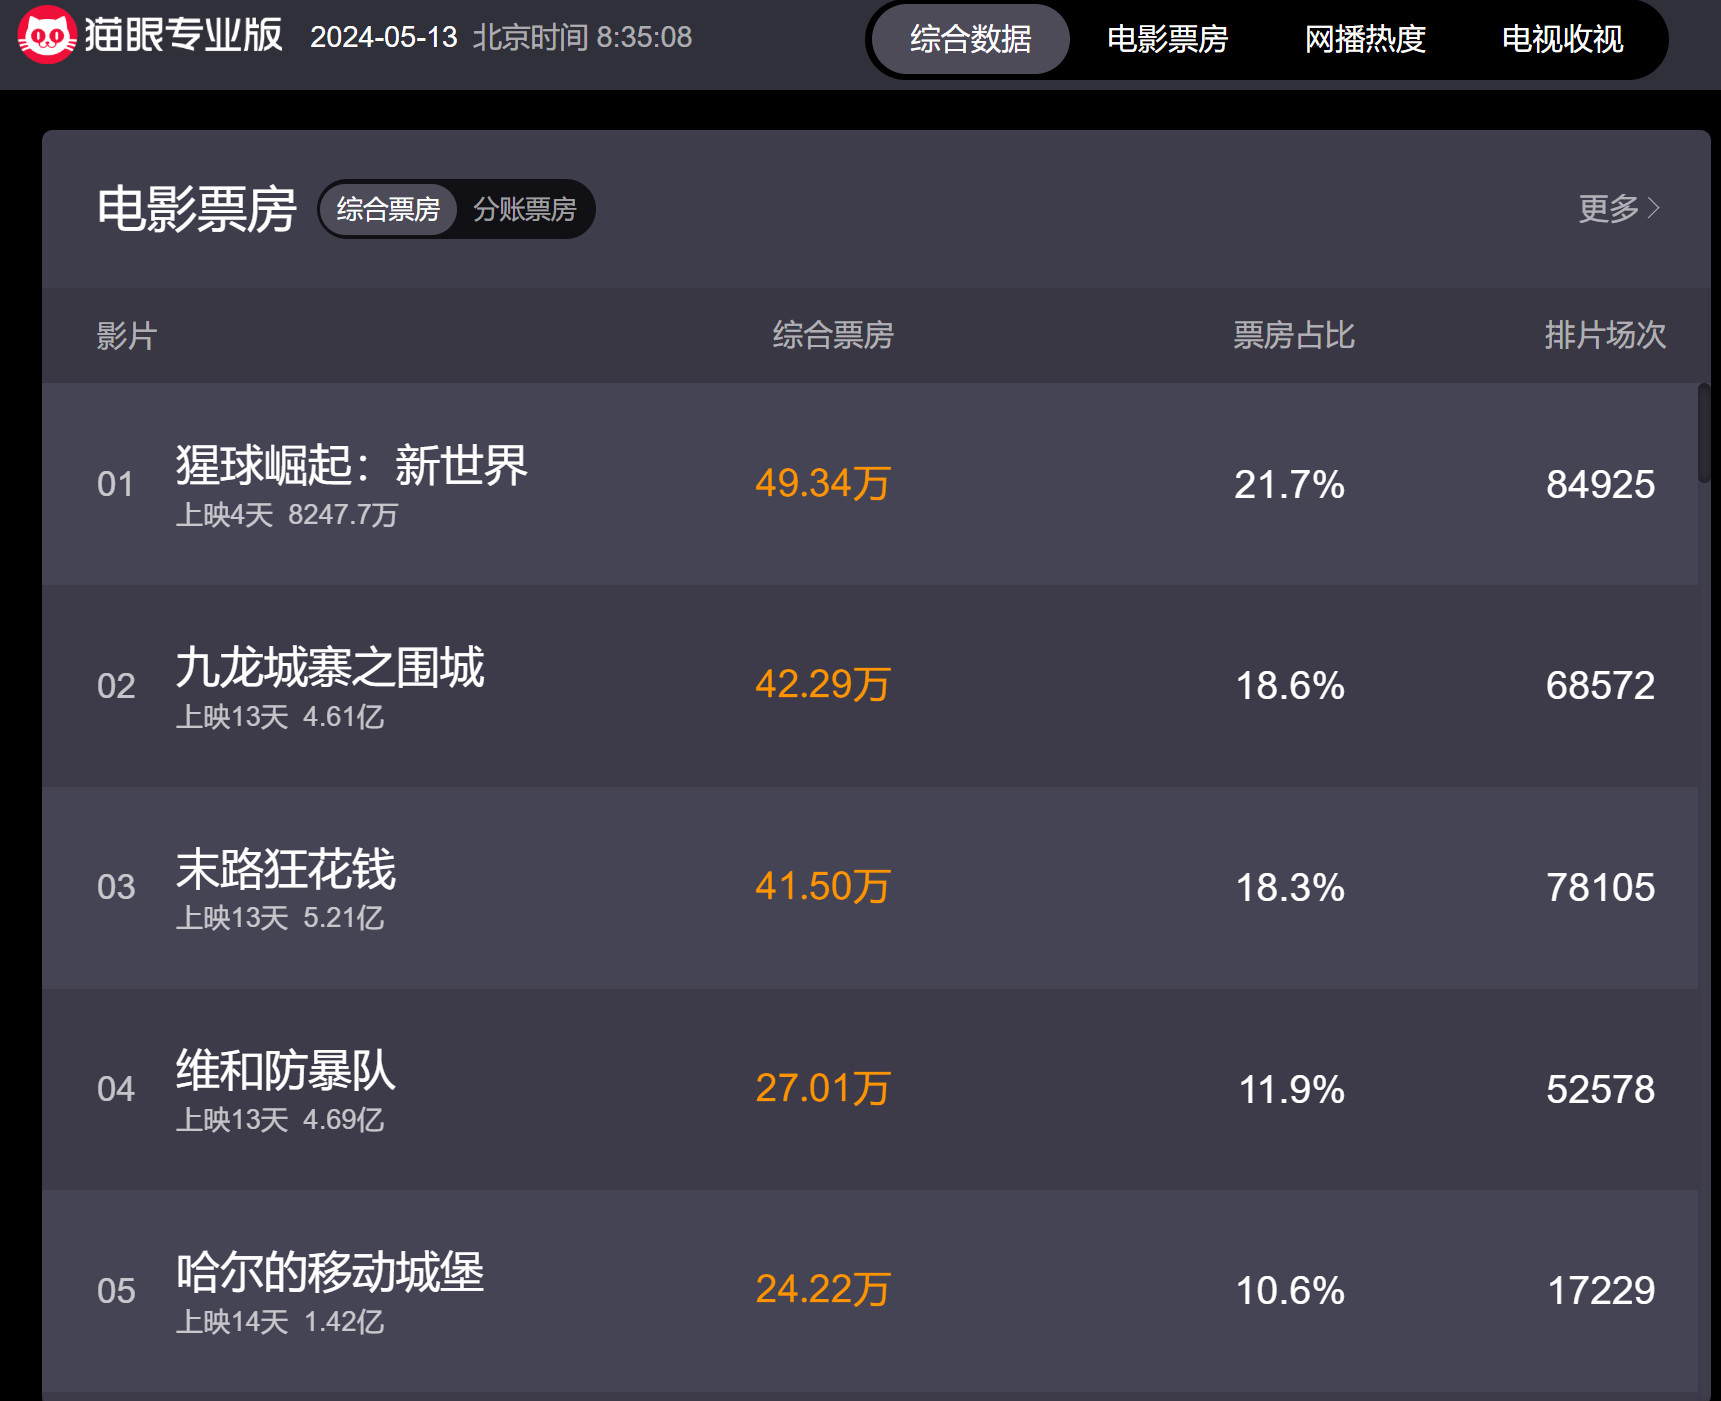Click 排片场次 column header

1604,335
